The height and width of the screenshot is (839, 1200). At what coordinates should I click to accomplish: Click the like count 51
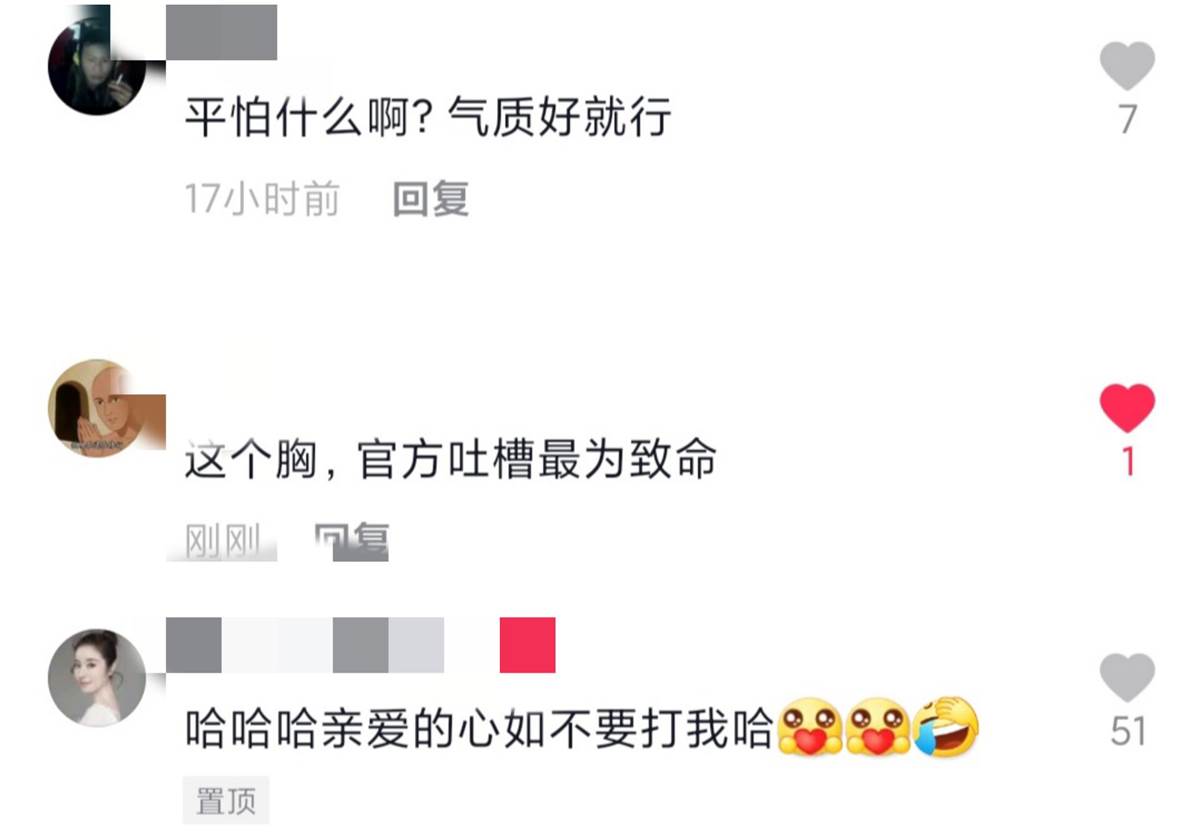coord(1128,731)
